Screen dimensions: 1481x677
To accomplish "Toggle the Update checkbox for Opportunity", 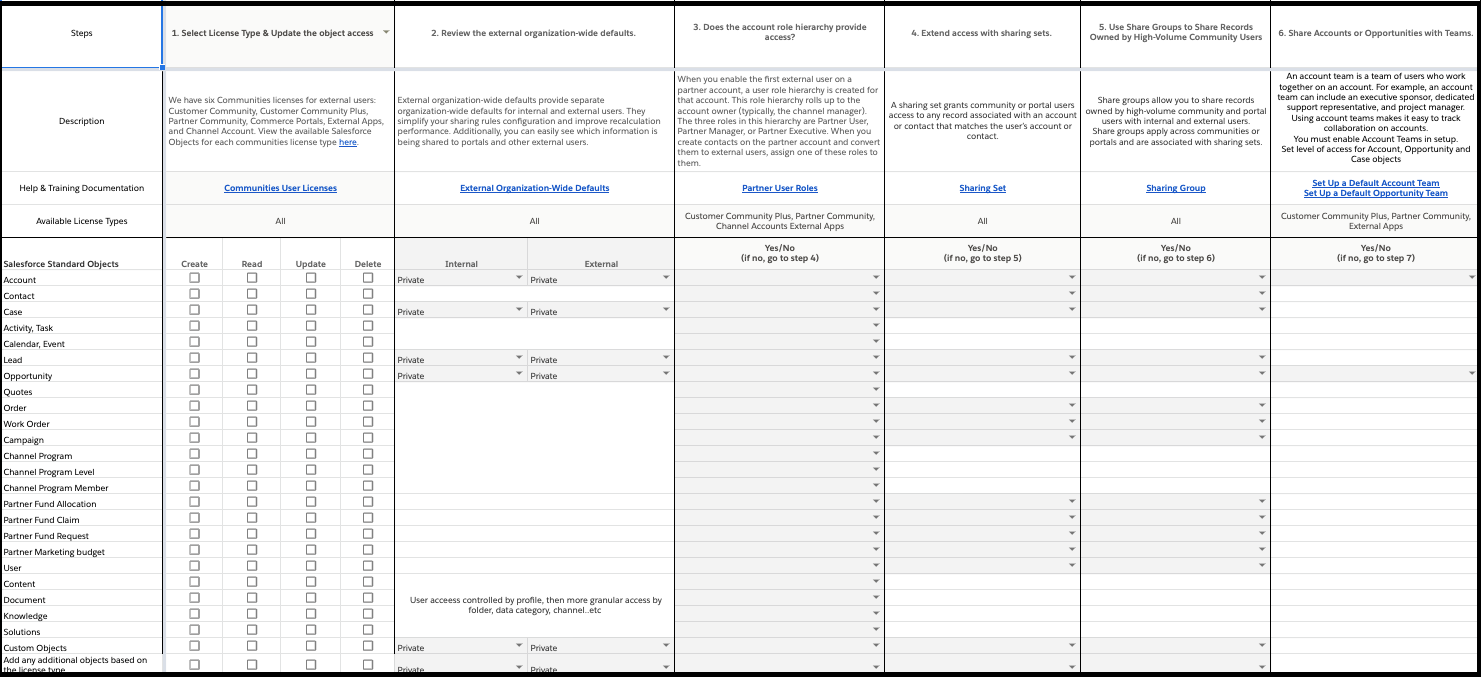I will click(x=310, y=376).
